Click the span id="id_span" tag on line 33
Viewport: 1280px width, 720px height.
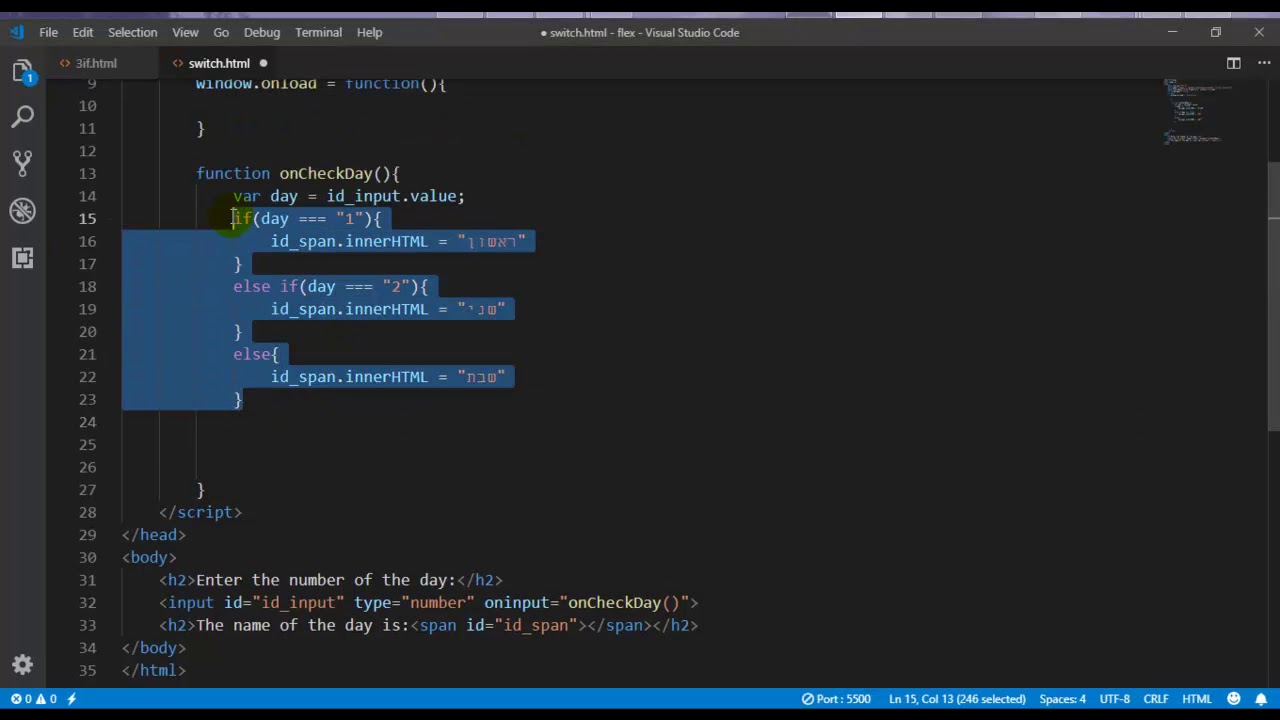click(499, 625)
